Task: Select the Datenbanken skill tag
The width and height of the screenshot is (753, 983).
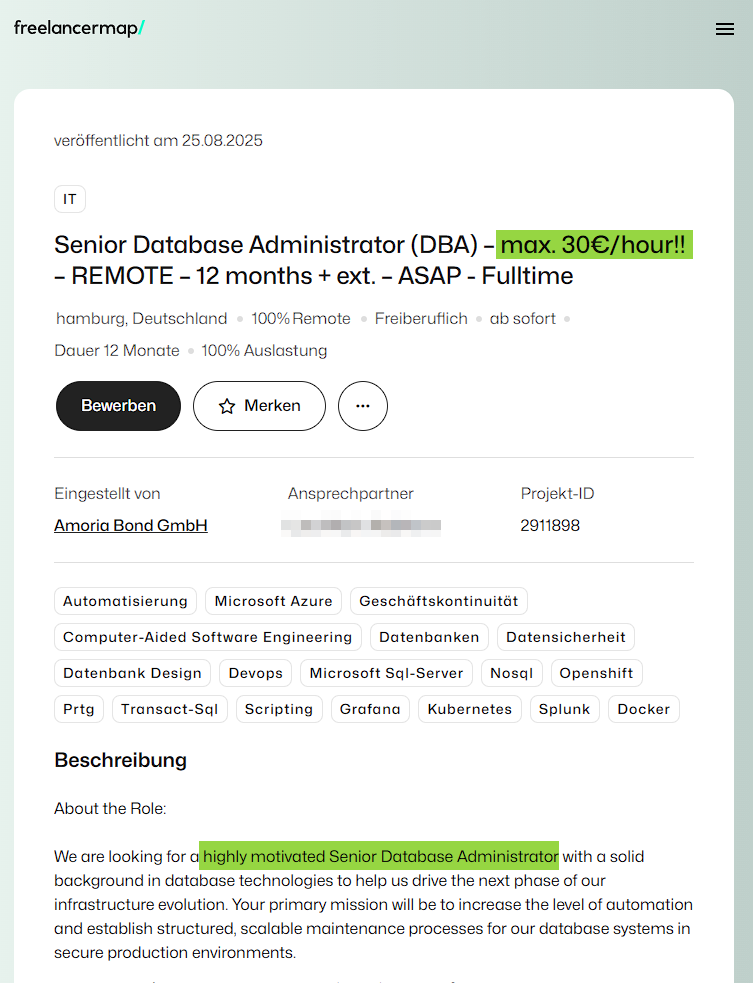Action: (x=430, y=637)
